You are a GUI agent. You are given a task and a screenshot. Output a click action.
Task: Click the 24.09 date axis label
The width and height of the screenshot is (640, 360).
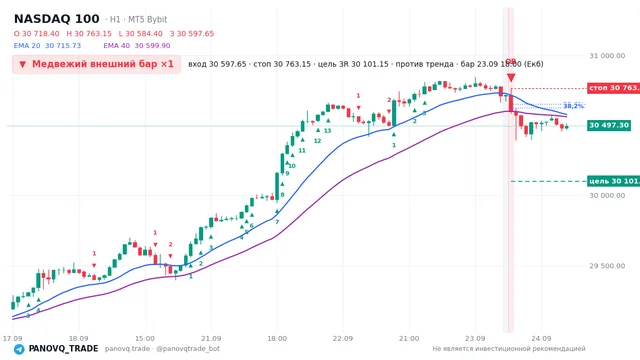click(541, 339)
